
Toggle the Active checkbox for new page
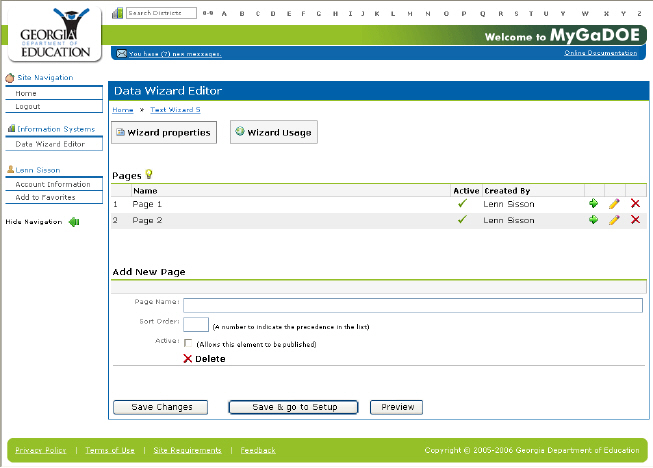pyautogui.click(x=188, y=343)
